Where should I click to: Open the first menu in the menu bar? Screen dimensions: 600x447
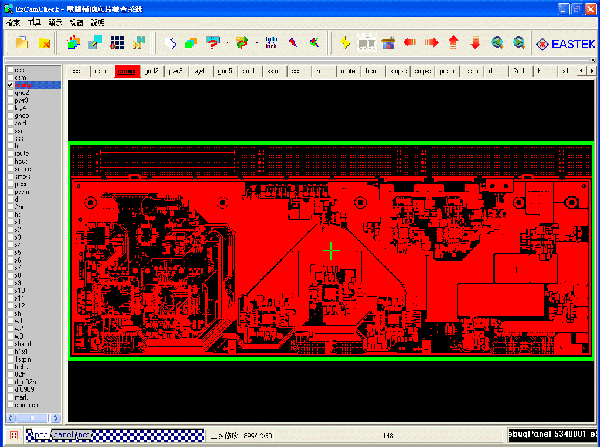coord(13,23)
